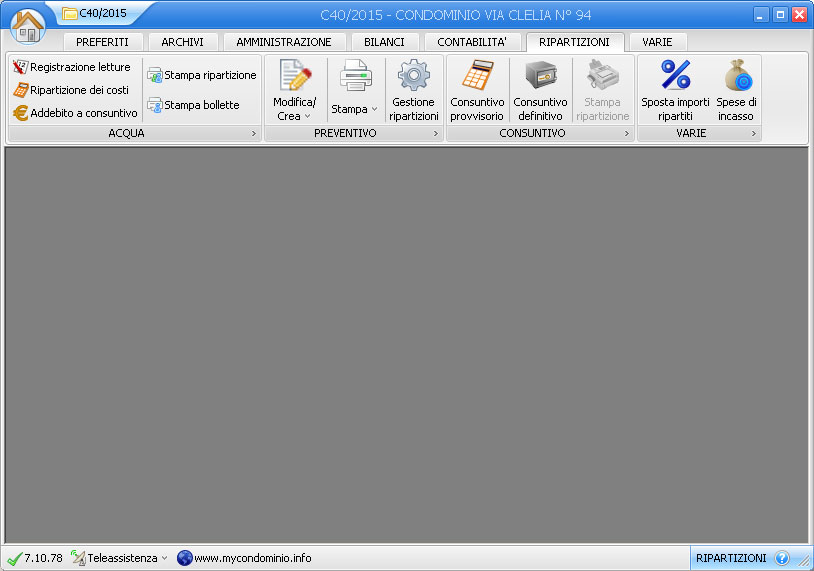Image resolution: width=814 pixels, height=571 pixels.
Task: Click Stampa ripartizione in Acqua group
Action: point(202,75)
